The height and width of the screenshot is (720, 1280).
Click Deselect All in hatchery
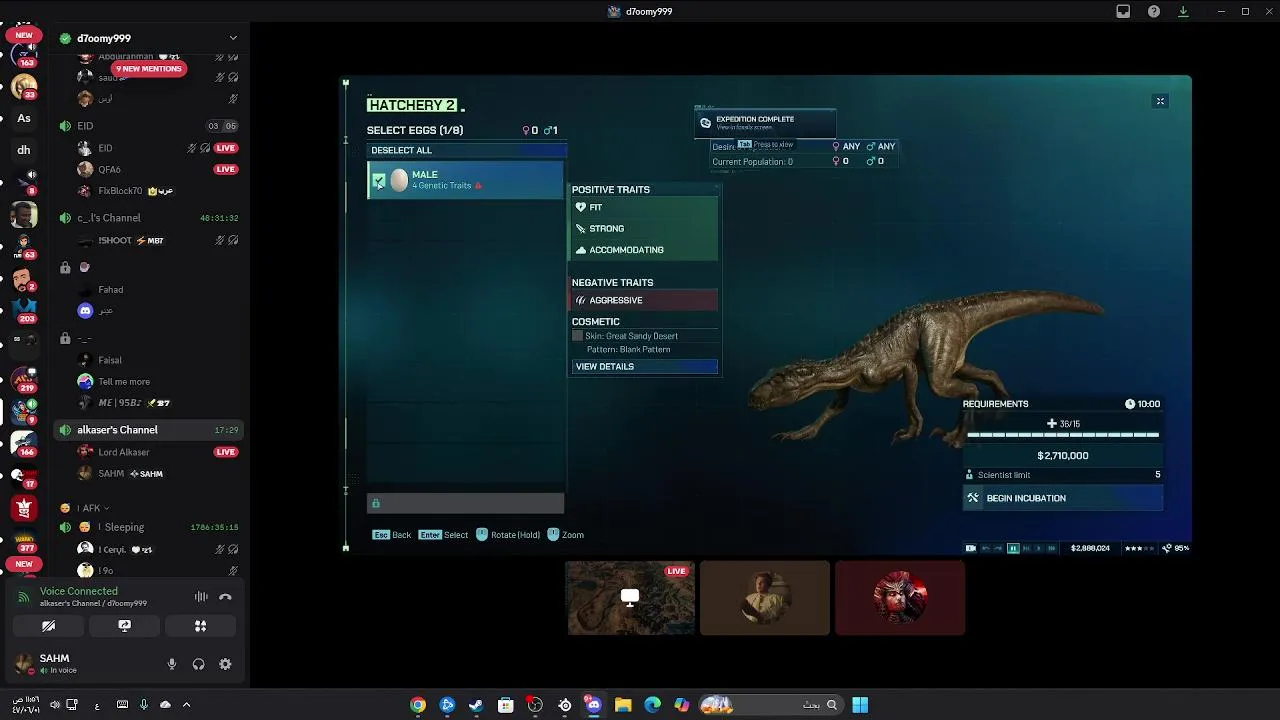(466, 150)
